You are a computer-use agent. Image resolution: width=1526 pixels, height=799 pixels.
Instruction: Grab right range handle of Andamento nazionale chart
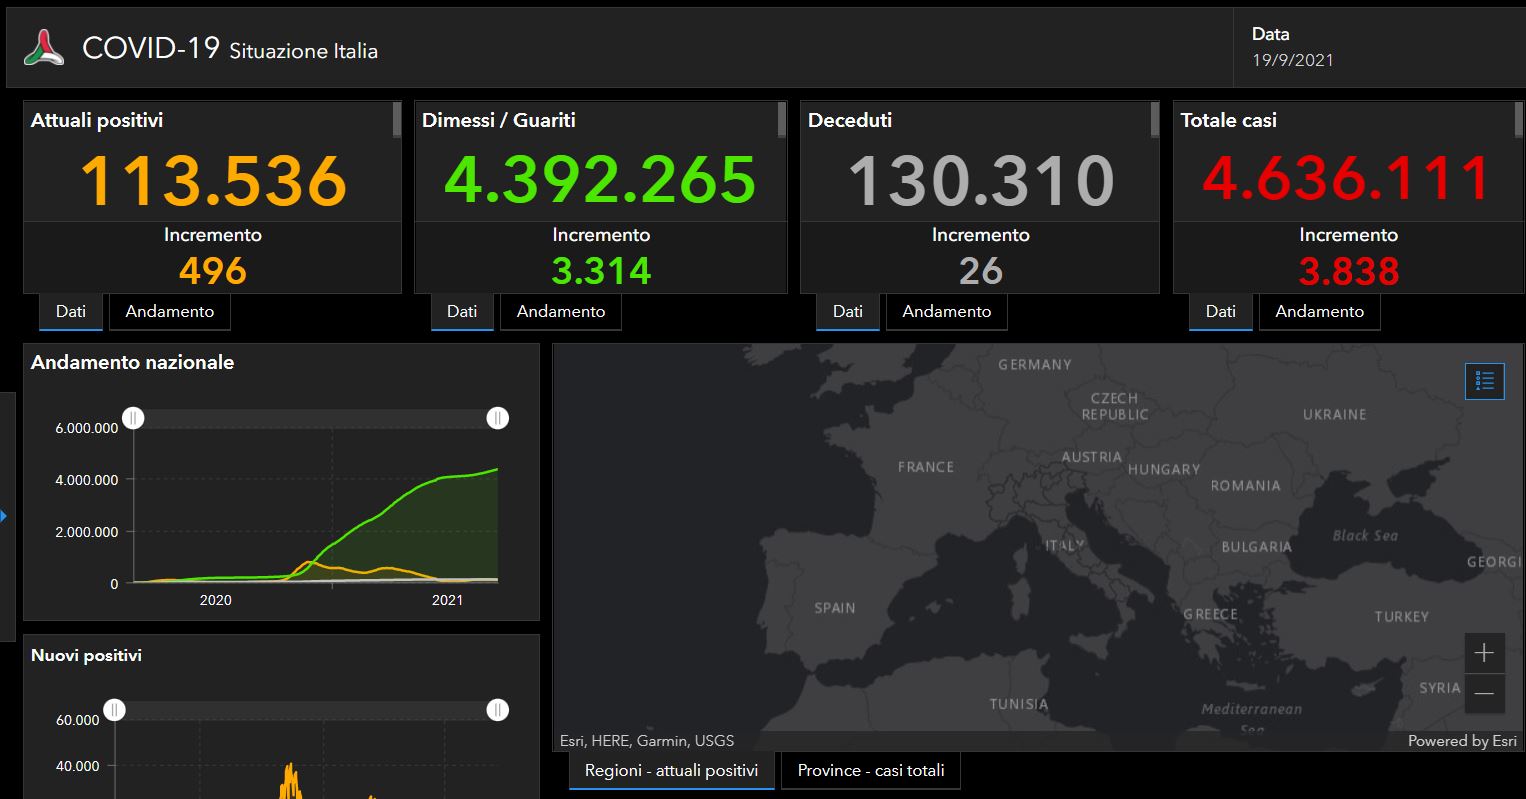click(497, 418)
